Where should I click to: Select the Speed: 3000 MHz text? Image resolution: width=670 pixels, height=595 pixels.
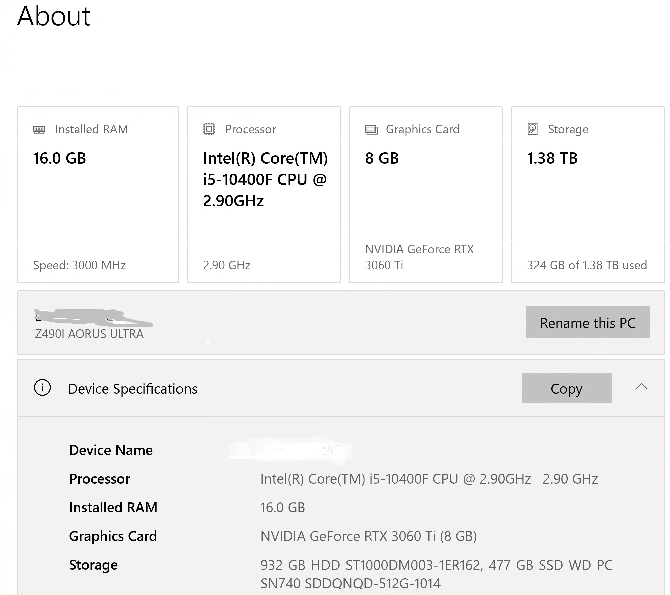[x=79, y=265]
